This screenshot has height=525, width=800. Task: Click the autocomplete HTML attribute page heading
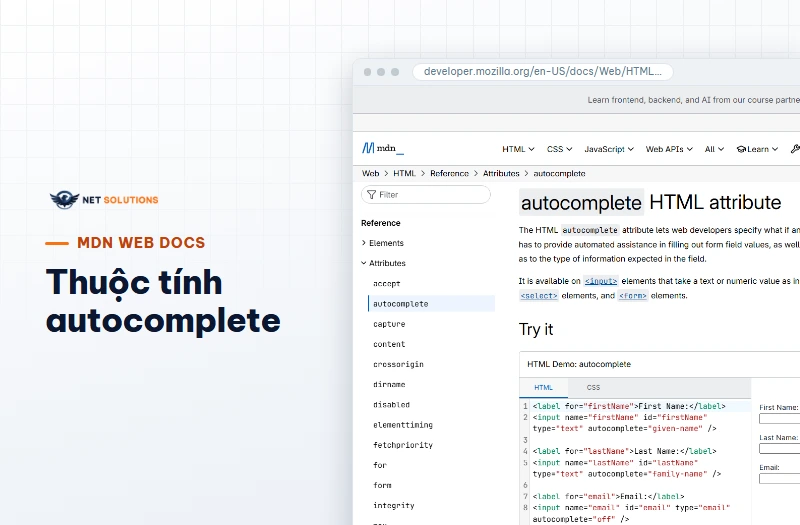click(650, 203)
